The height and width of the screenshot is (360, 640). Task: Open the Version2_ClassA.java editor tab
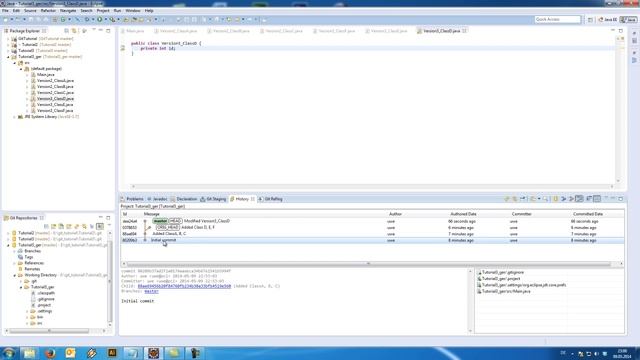[x=176, y=31]
